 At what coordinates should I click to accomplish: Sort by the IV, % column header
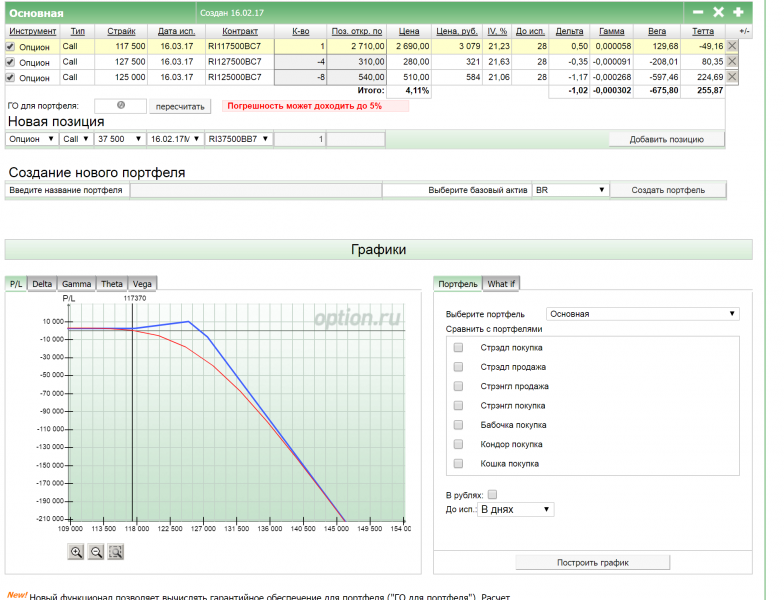pos(497,31)
